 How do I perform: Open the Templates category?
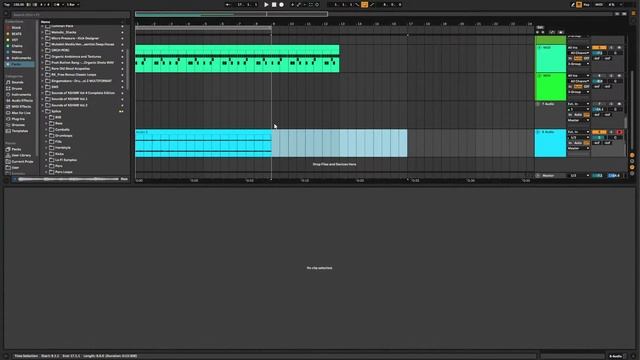pyautogui.click(x=20, y=131)
